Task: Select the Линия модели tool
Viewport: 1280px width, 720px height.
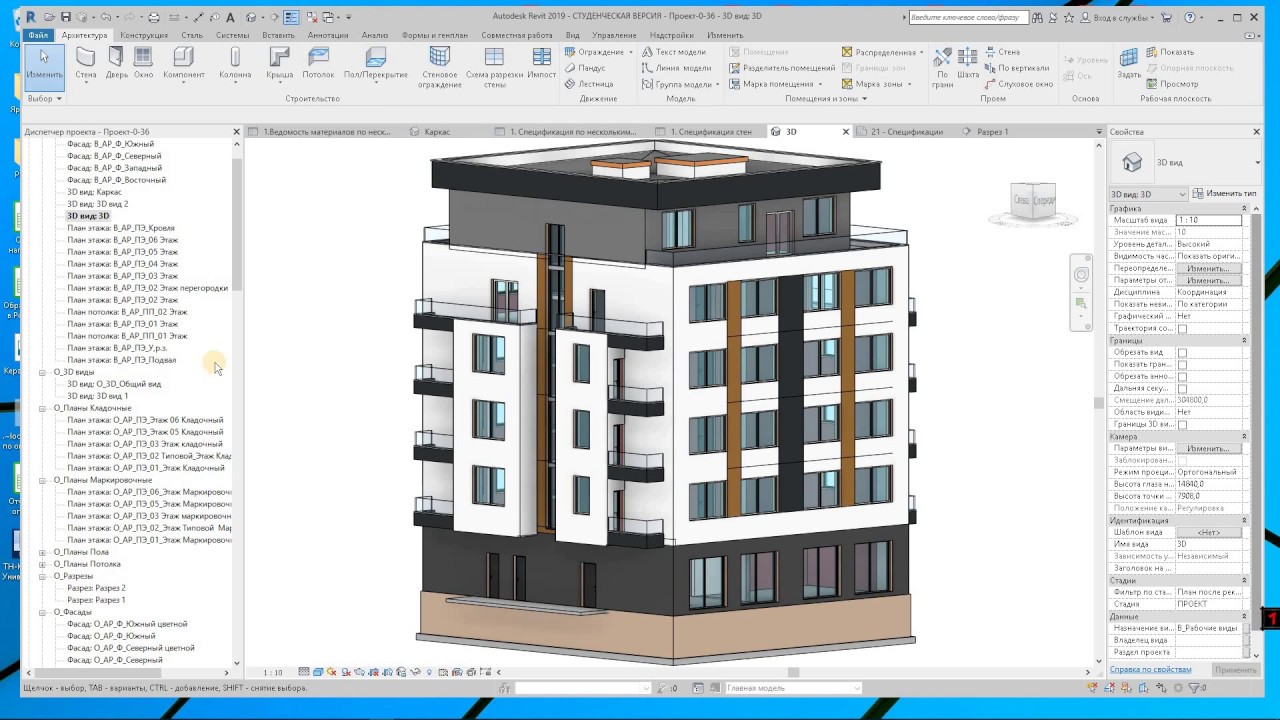Action: coord(676,68)
